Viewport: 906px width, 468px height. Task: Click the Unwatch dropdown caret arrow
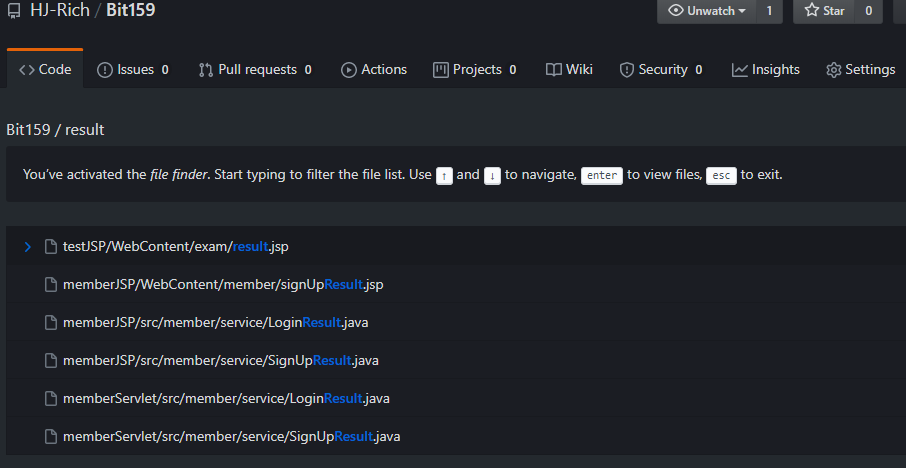742,11
